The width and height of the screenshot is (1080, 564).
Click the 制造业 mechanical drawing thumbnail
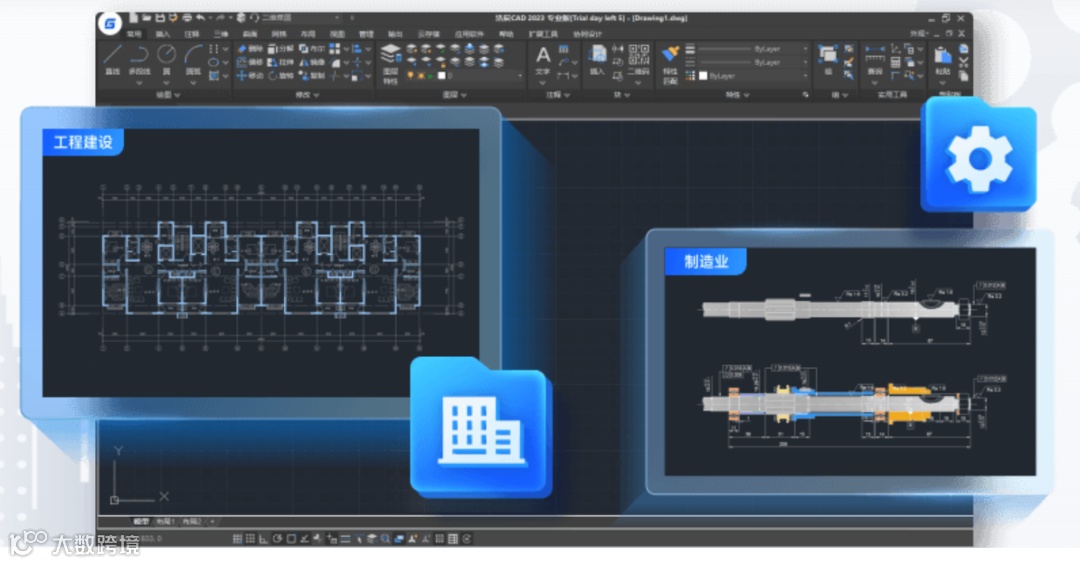pyautogui.click(x=850, y=362)
